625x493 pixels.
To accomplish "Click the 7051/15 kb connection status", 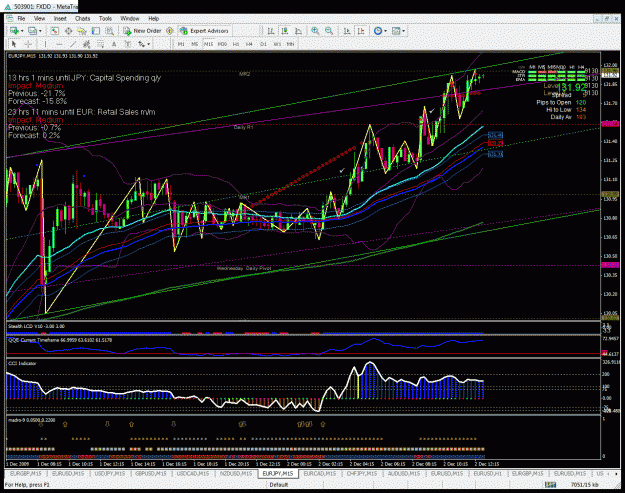I will pyautogui.click(x=584, y=485).
